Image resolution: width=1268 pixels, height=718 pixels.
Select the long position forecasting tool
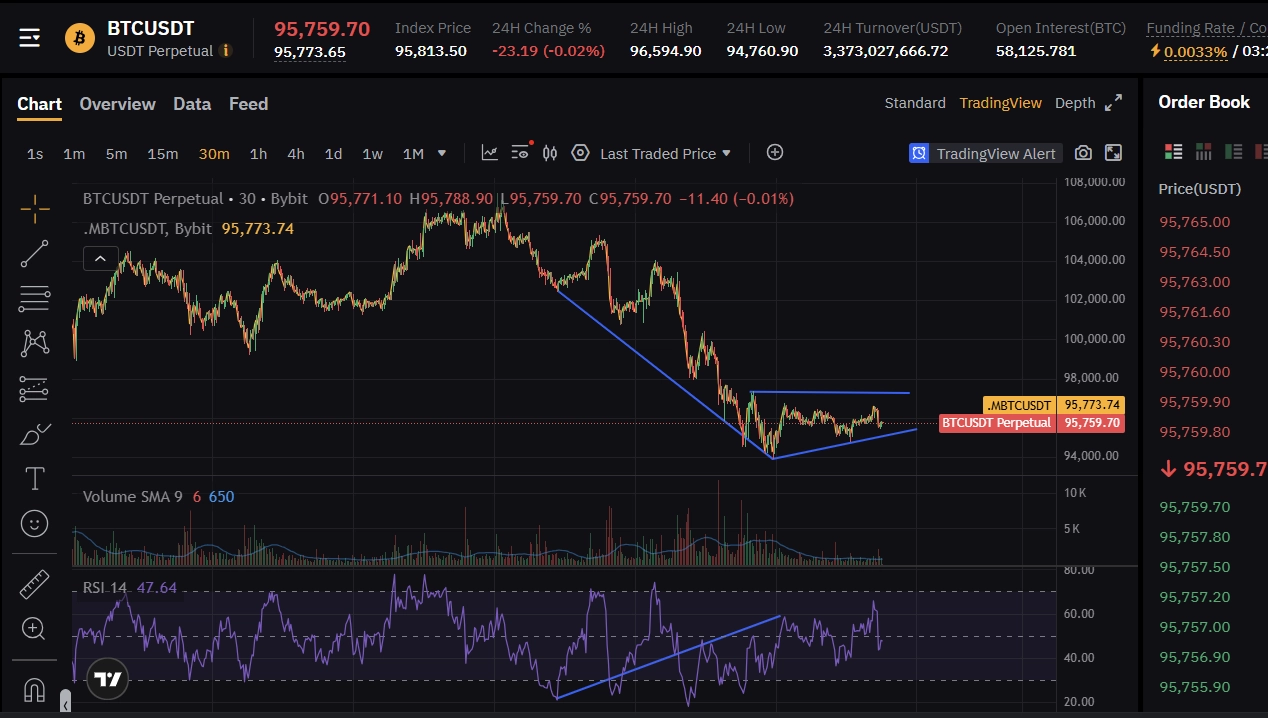tap(35, 389)
